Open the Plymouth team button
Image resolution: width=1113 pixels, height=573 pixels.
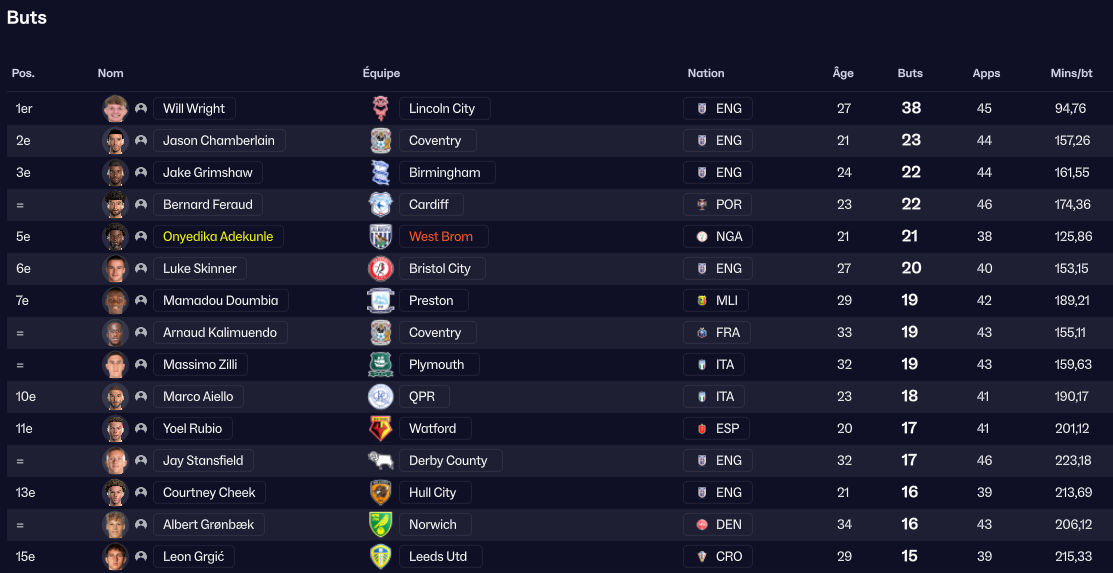tap(439, 364)
